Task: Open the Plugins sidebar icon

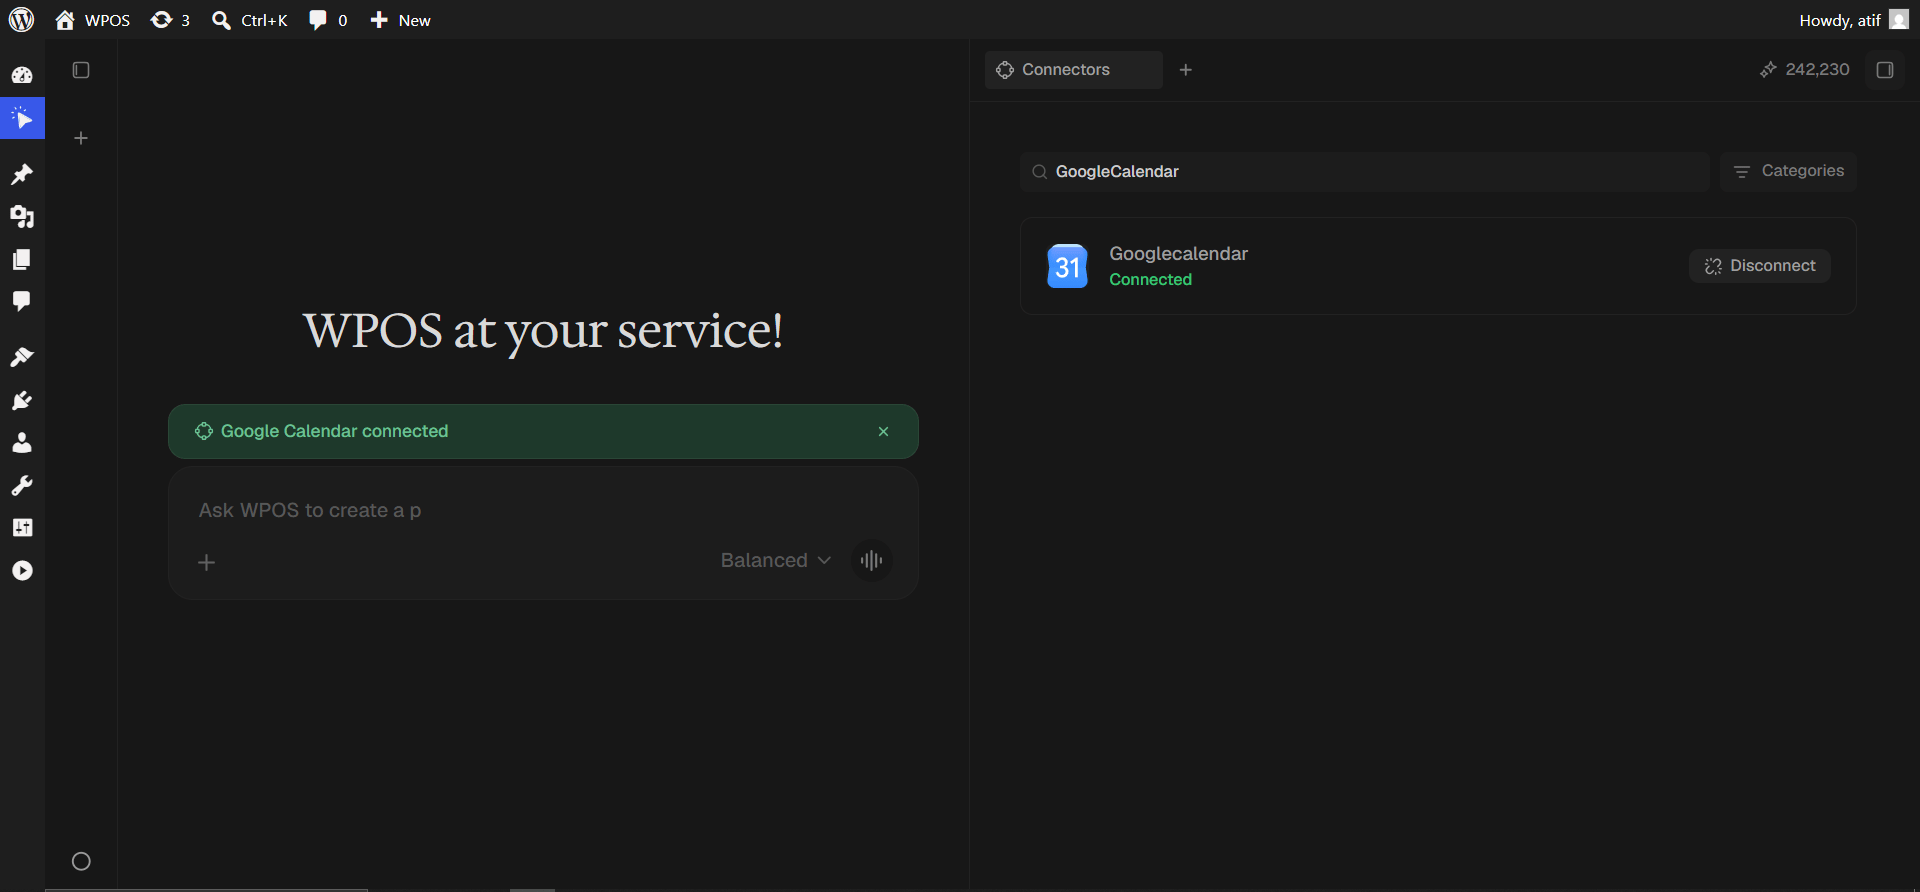Action: (x=22, y=400)
